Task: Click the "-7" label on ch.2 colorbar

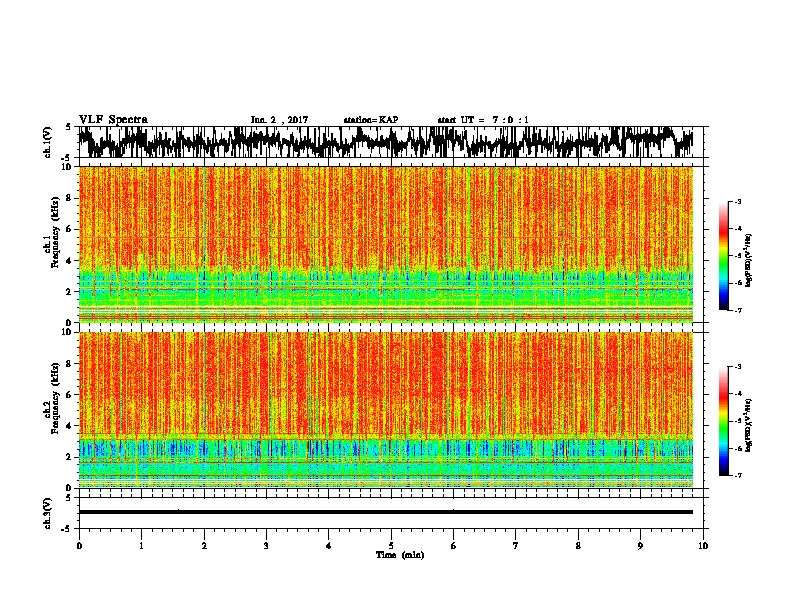Action: (737, 475)
